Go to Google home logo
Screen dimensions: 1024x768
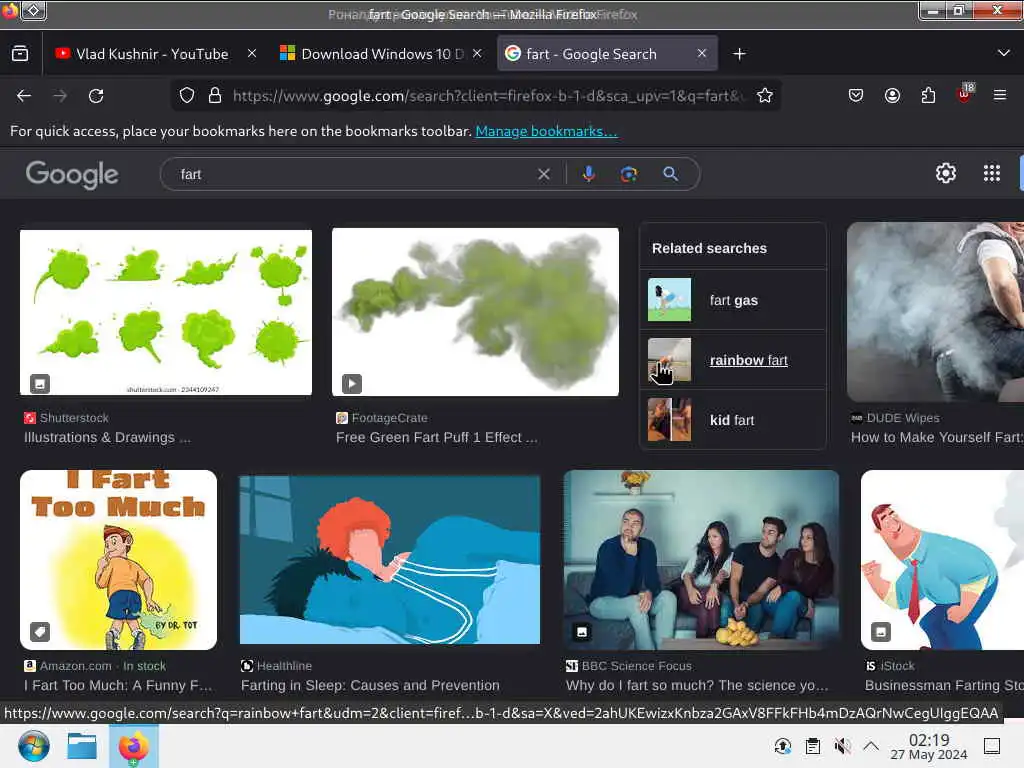[72, 174]
